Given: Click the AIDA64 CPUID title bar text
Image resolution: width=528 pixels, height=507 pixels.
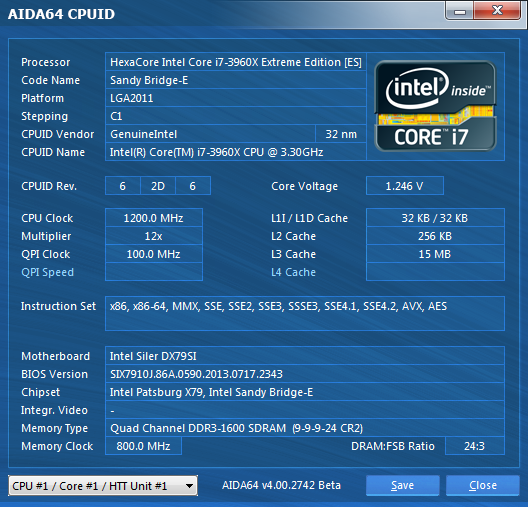Looking at the screenshot, I should click(x=61, y=14).
